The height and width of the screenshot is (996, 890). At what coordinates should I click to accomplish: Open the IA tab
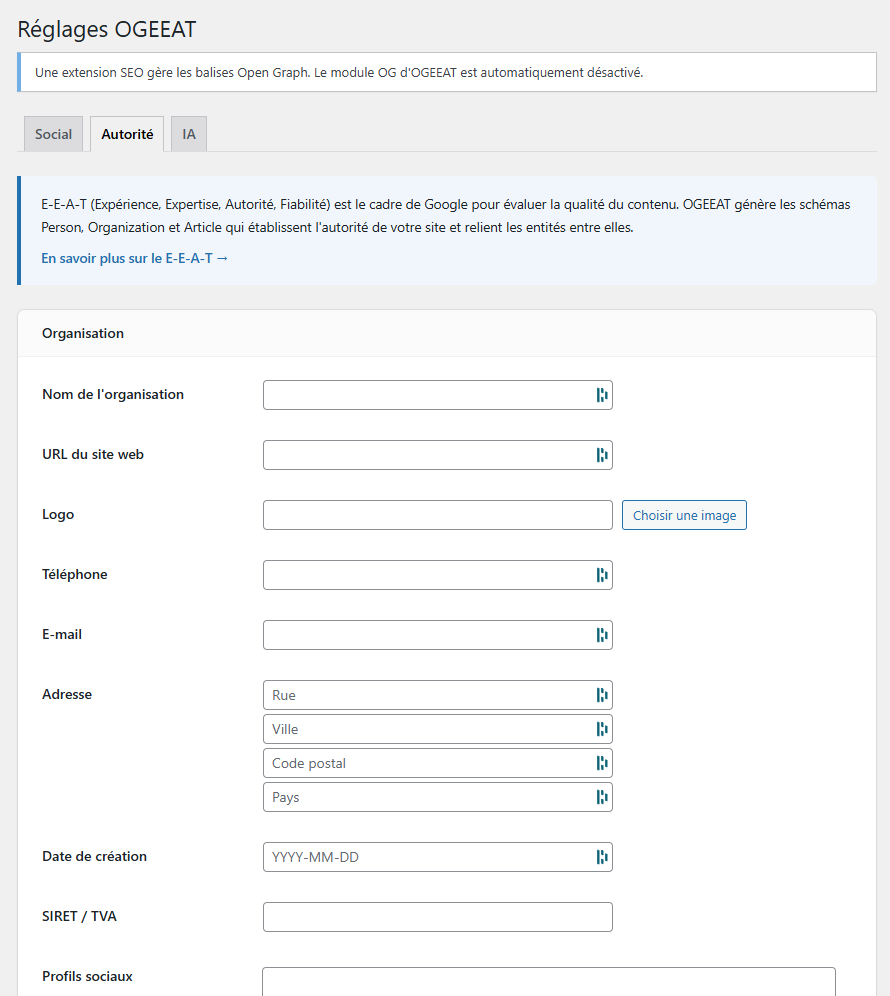[188, 133]
